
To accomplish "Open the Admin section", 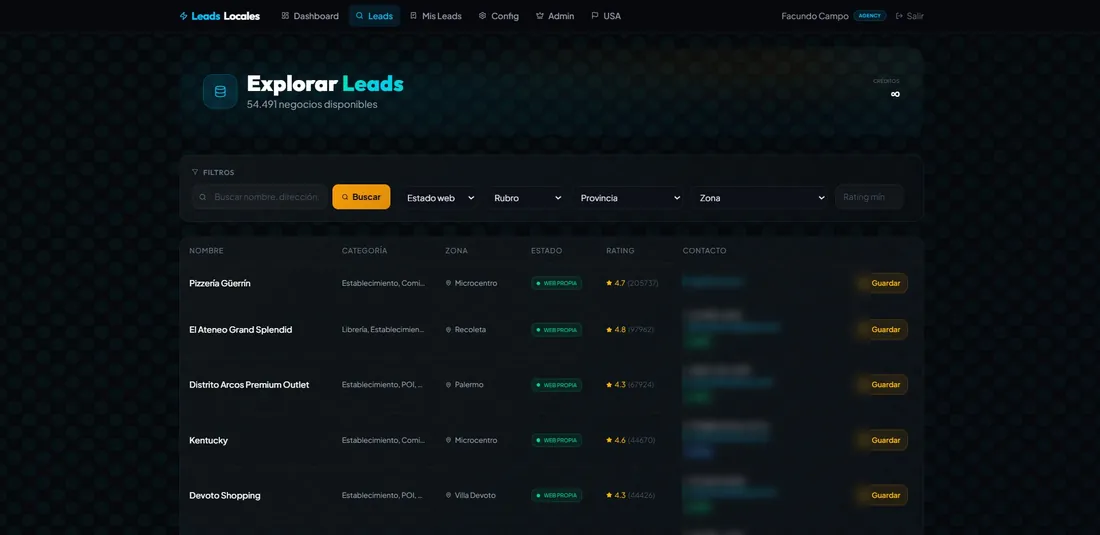I will click(x=555, y=16).
